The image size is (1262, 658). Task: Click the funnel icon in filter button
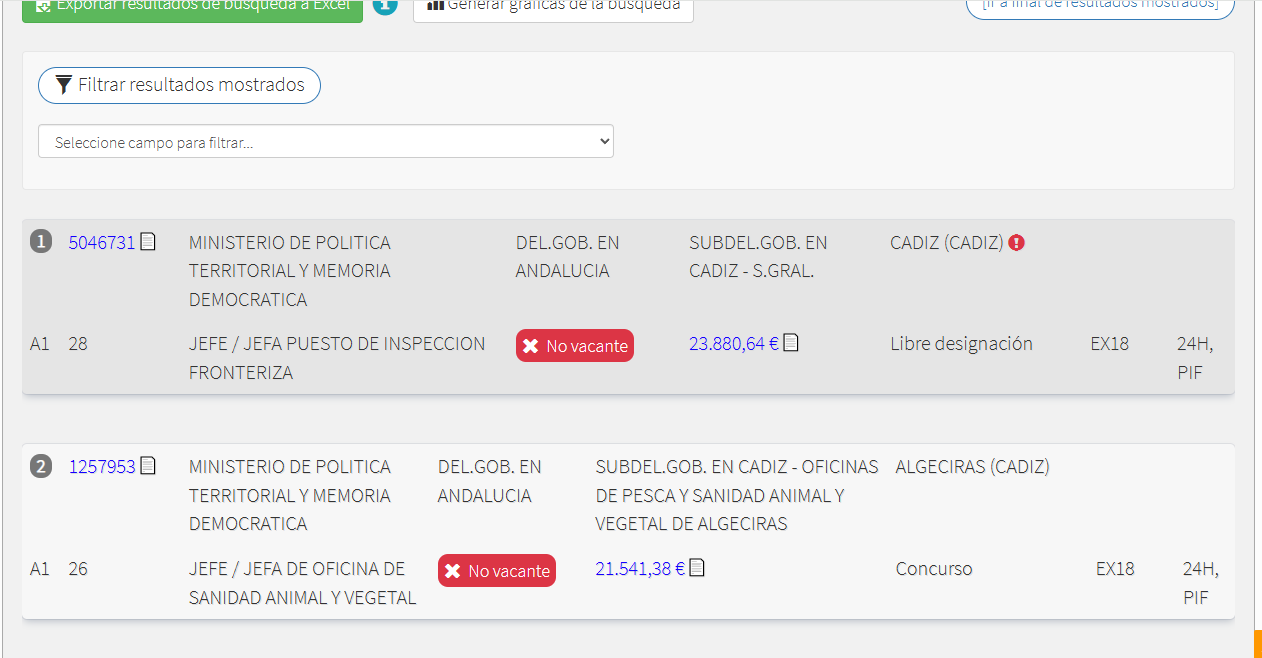(x=63, y=85)
